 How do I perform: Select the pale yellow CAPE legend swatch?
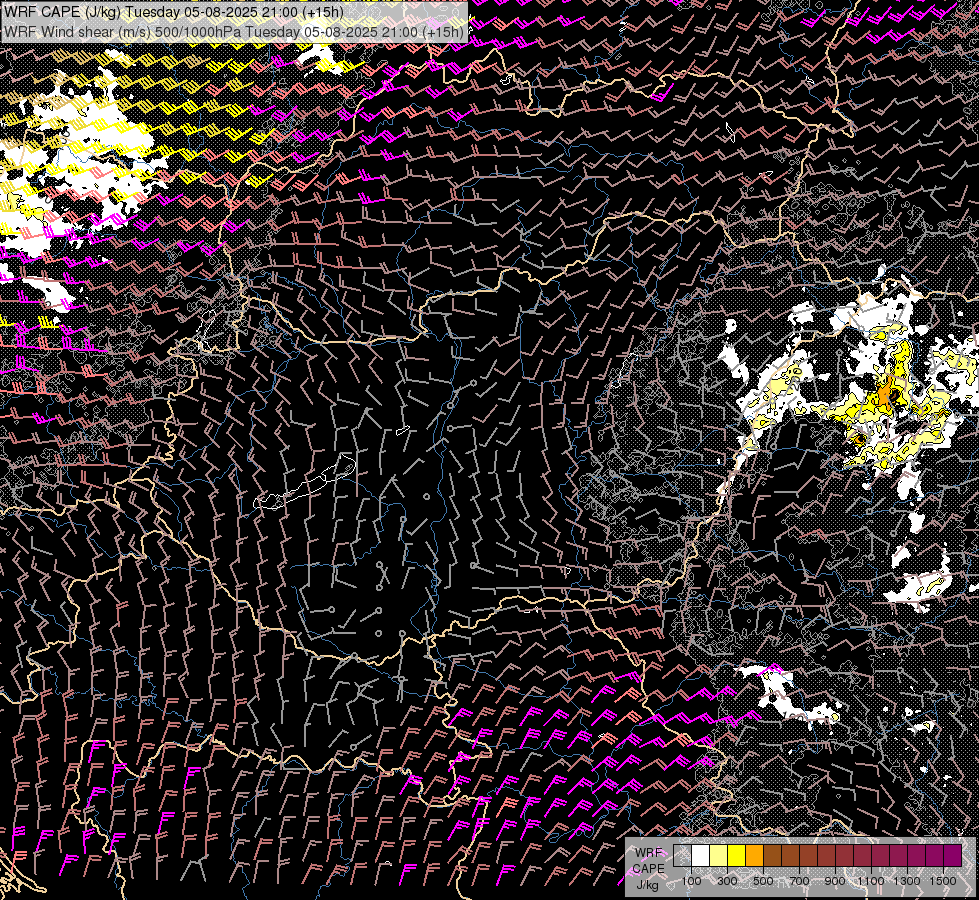pyautogui.click(x=719, y=856)
